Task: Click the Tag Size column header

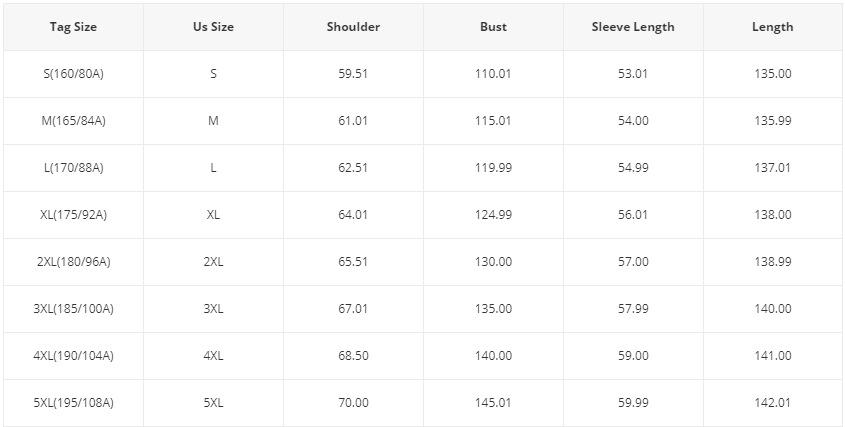Action: pos(73,27)
